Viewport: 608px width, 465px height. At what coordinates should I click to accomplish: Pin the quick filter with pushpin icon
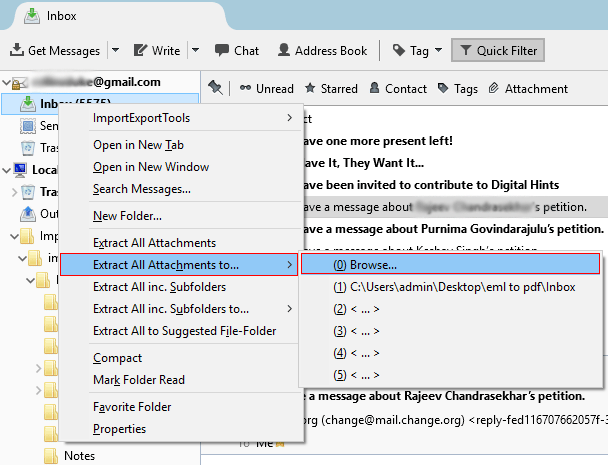[x=215, y=88]
